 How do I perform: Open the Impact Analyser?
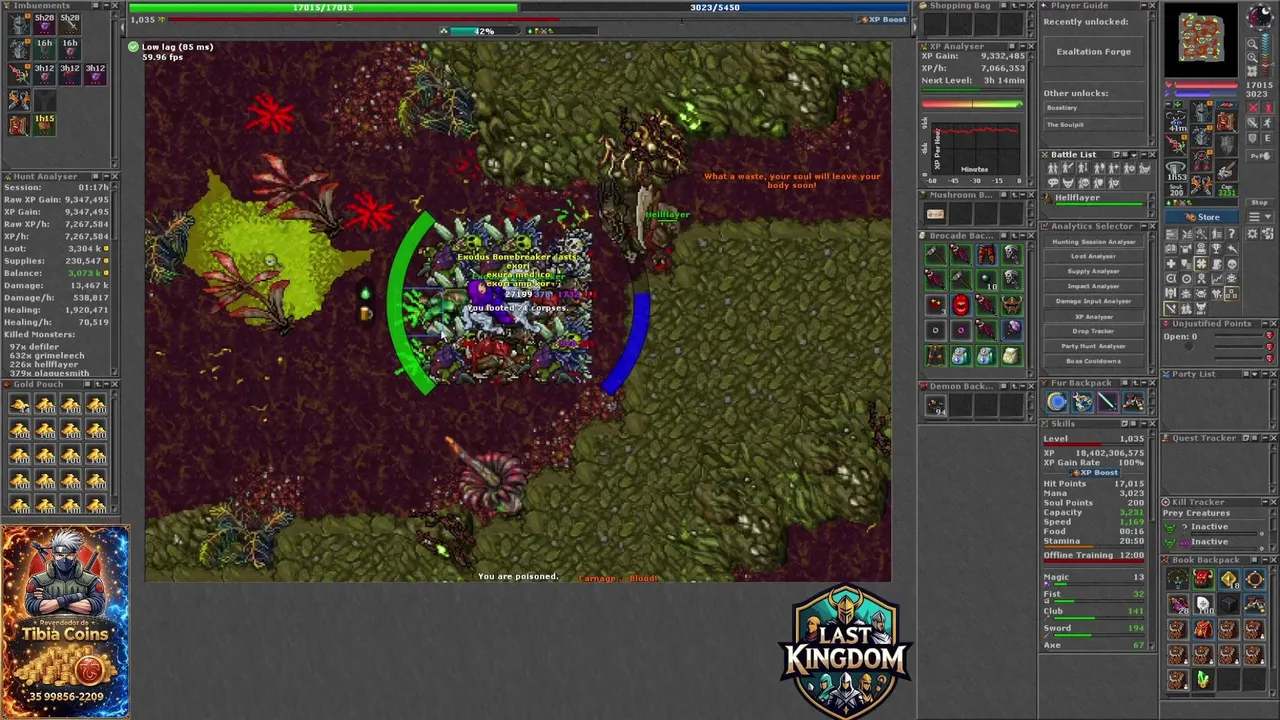tap(1093, 286)
